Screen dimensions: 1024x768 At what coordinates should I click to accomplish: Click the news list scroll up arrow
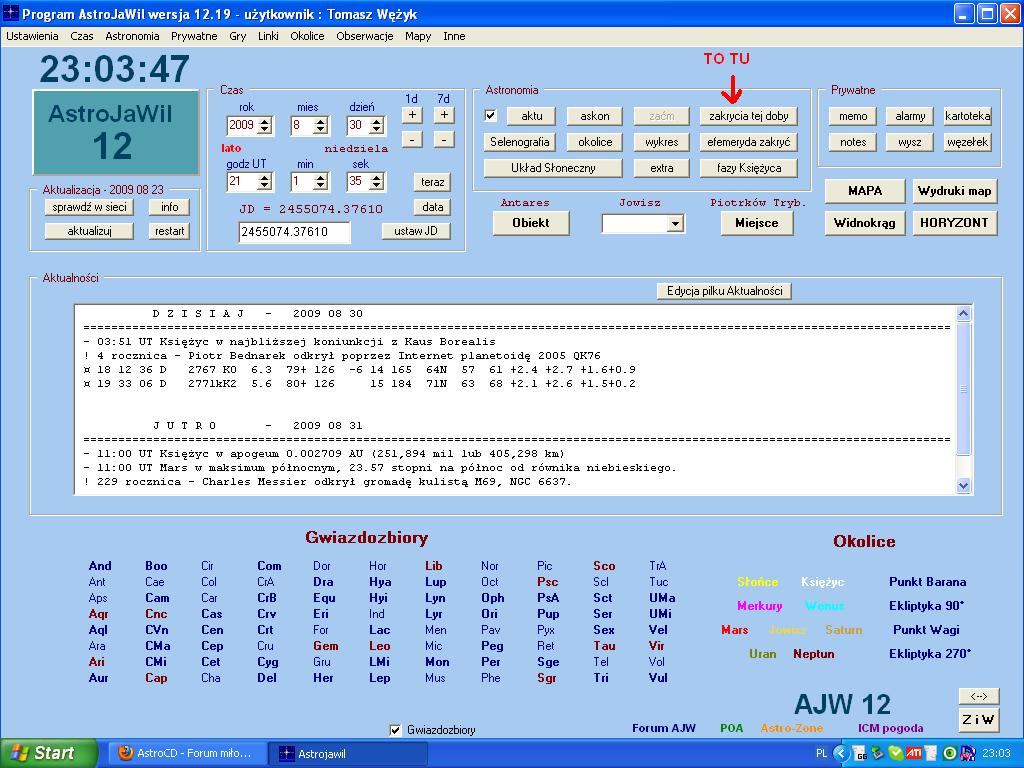click(x=963, y=313)
